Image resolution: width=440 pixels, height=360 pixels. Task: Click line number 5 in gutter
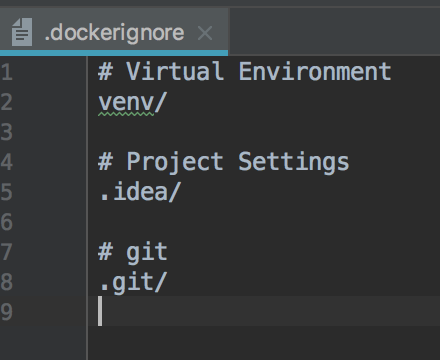[6, 192]
